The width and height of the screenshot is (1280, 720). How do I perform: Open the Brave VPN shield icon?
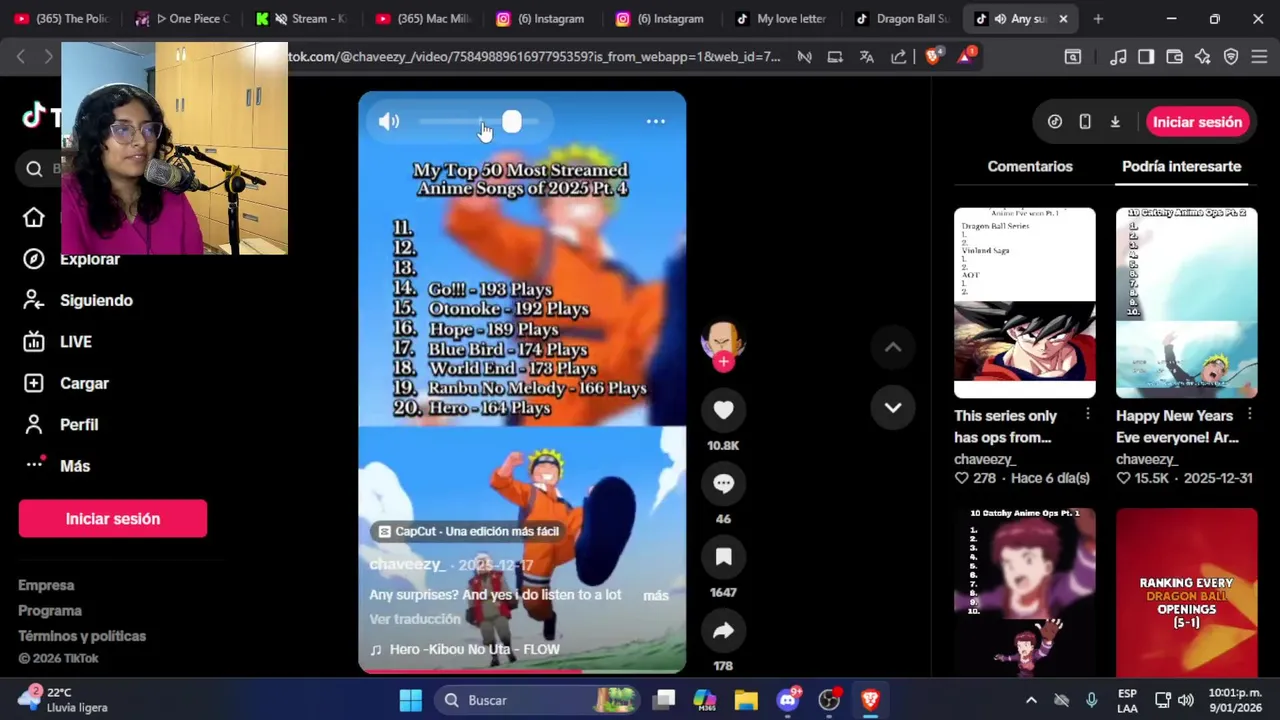[1231, 57]
